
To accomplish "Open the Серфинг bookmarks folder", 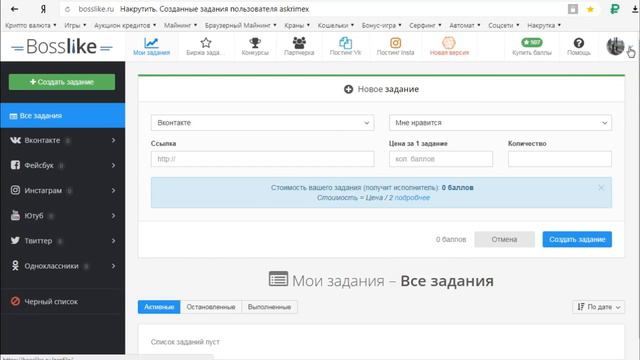I will point(425,25).
